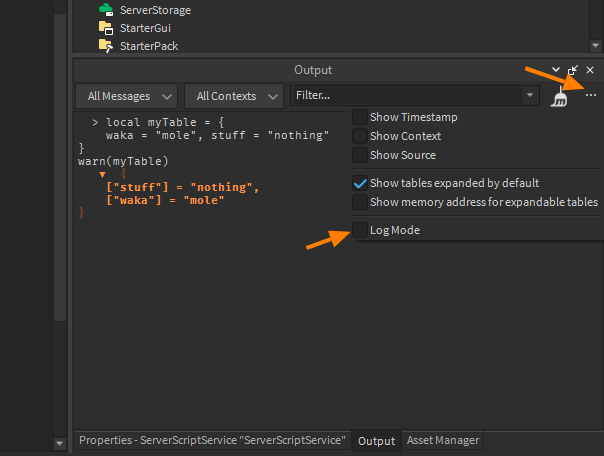Check Show memory address for expandable tables
Screen dimensions: 604x456
[x=360, y=202]
